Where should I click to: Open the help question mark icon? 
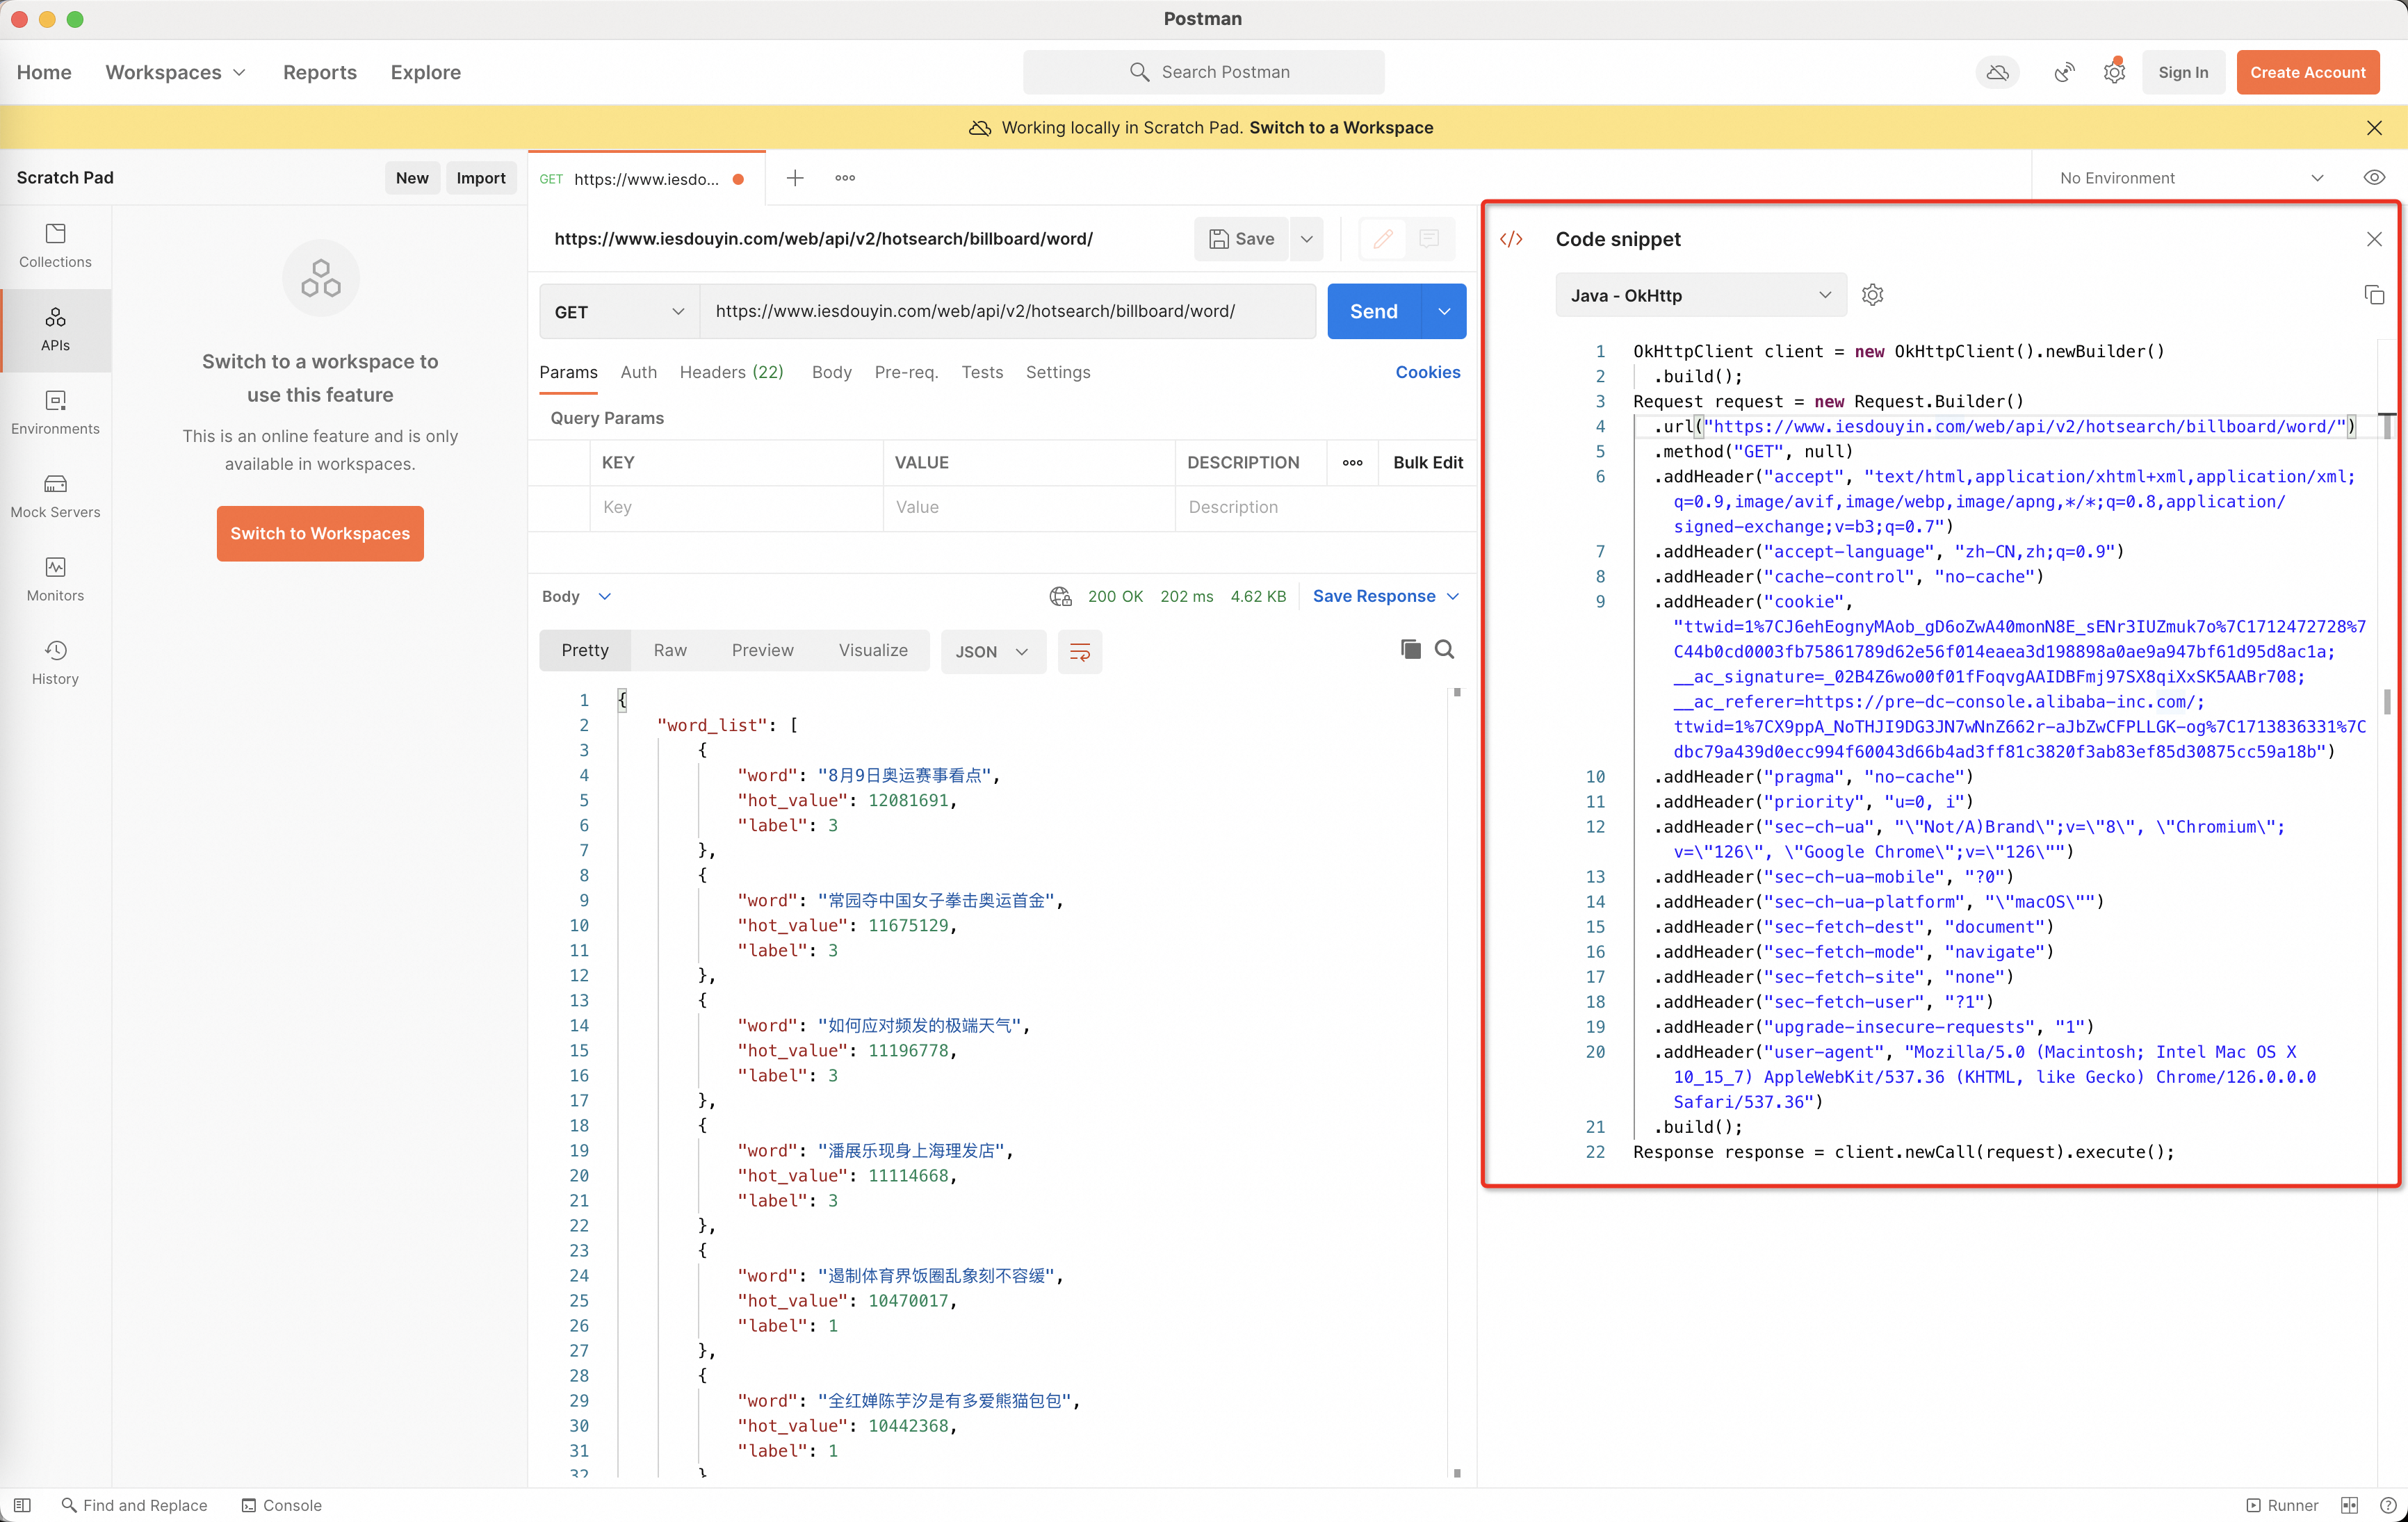[x=2388, y=1505]
